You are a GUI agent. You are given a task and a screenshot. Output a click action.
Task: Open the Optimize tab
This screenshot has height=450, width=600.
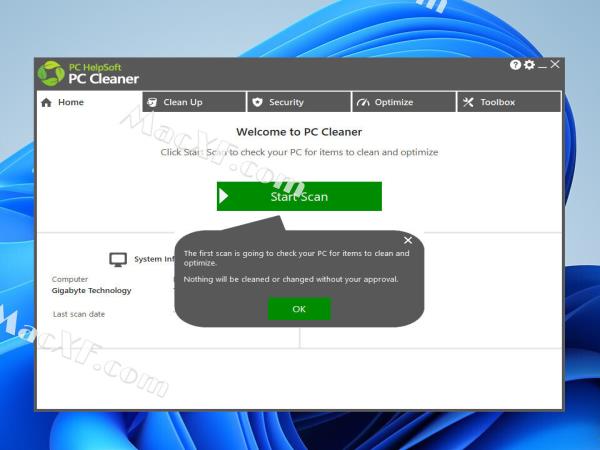(x=404, y=102)
